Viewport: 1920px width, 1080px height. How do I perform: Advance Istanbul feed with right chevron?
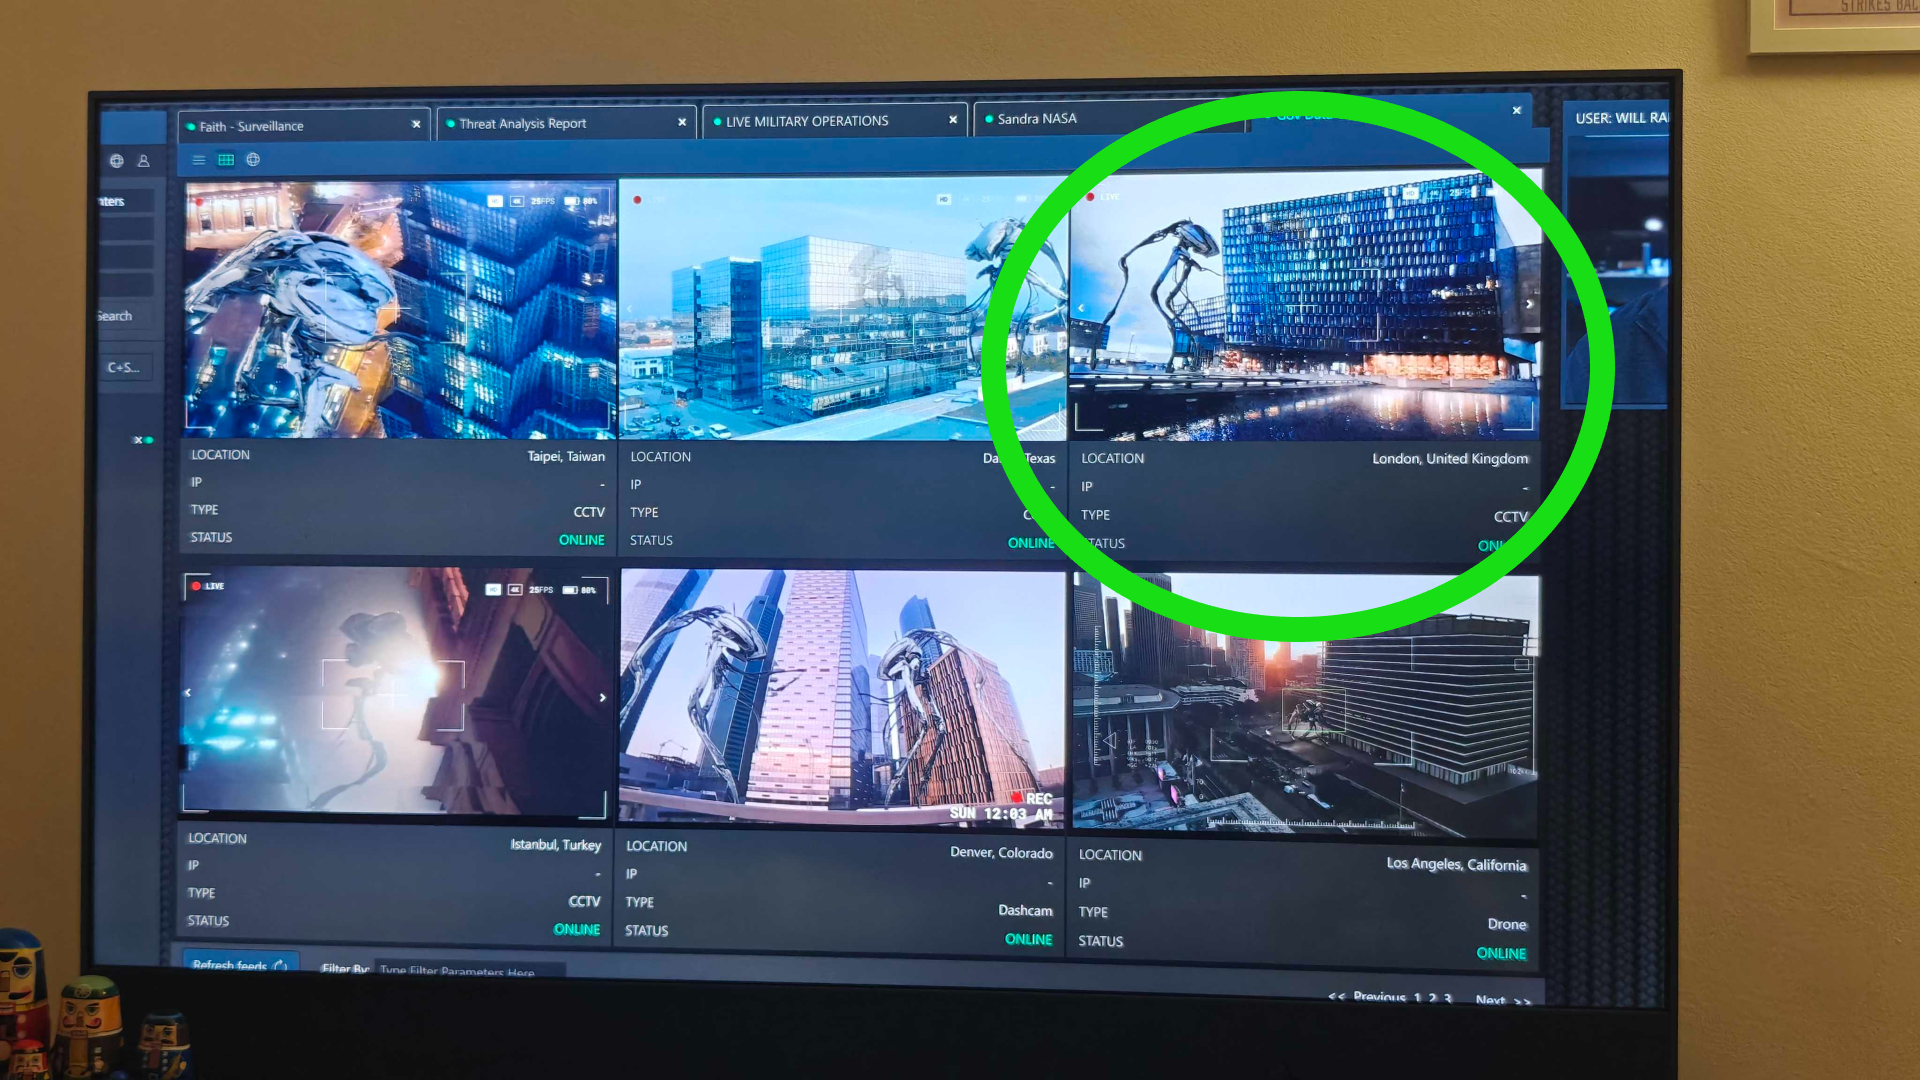pyautogui.click(x=603, y=698)
